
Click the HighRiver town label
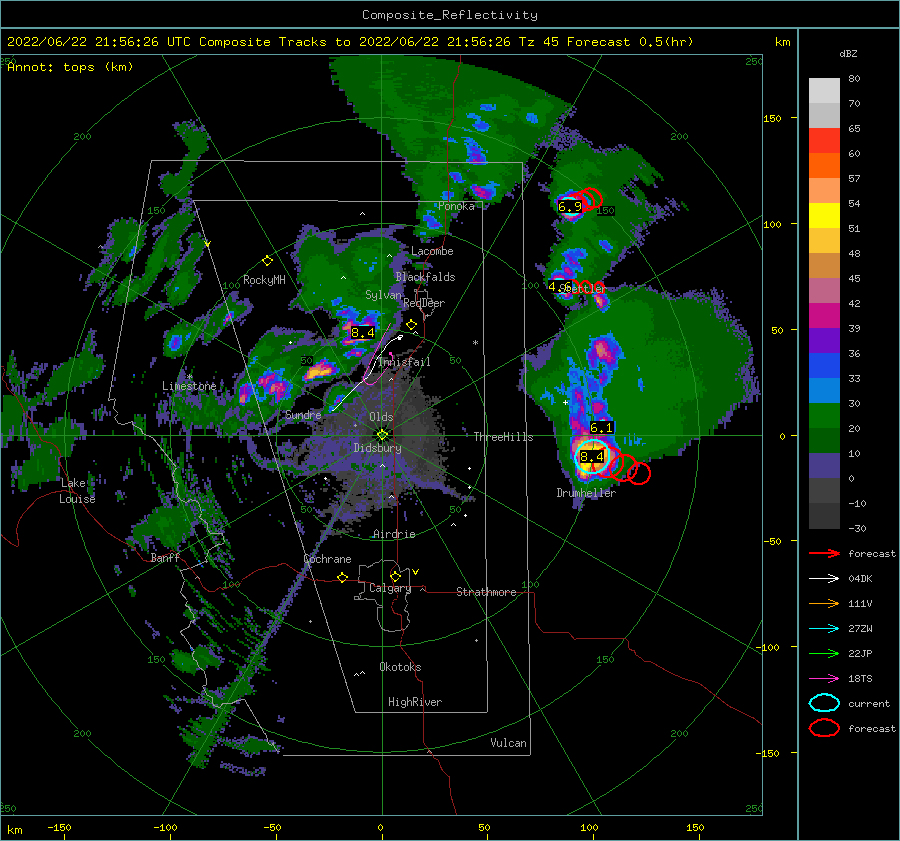coord(415,702)
